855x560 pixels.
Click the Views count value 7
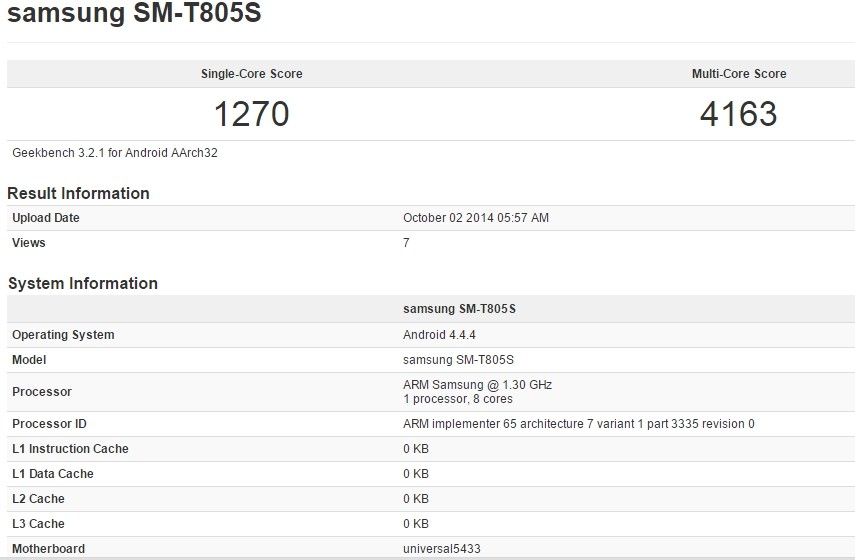[406, 243]
